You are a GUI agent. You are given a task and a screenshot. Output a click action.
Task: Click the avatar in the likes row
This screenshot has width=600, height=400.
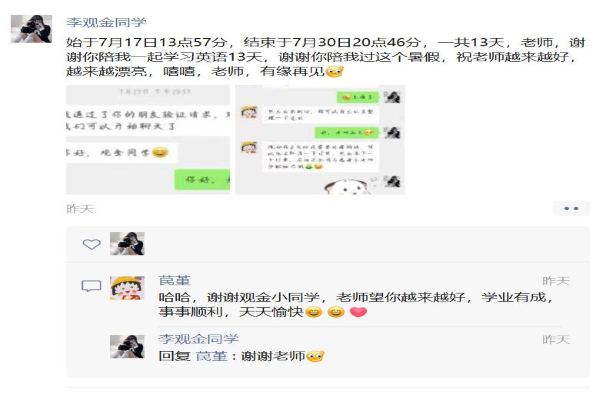pos(127,243)
